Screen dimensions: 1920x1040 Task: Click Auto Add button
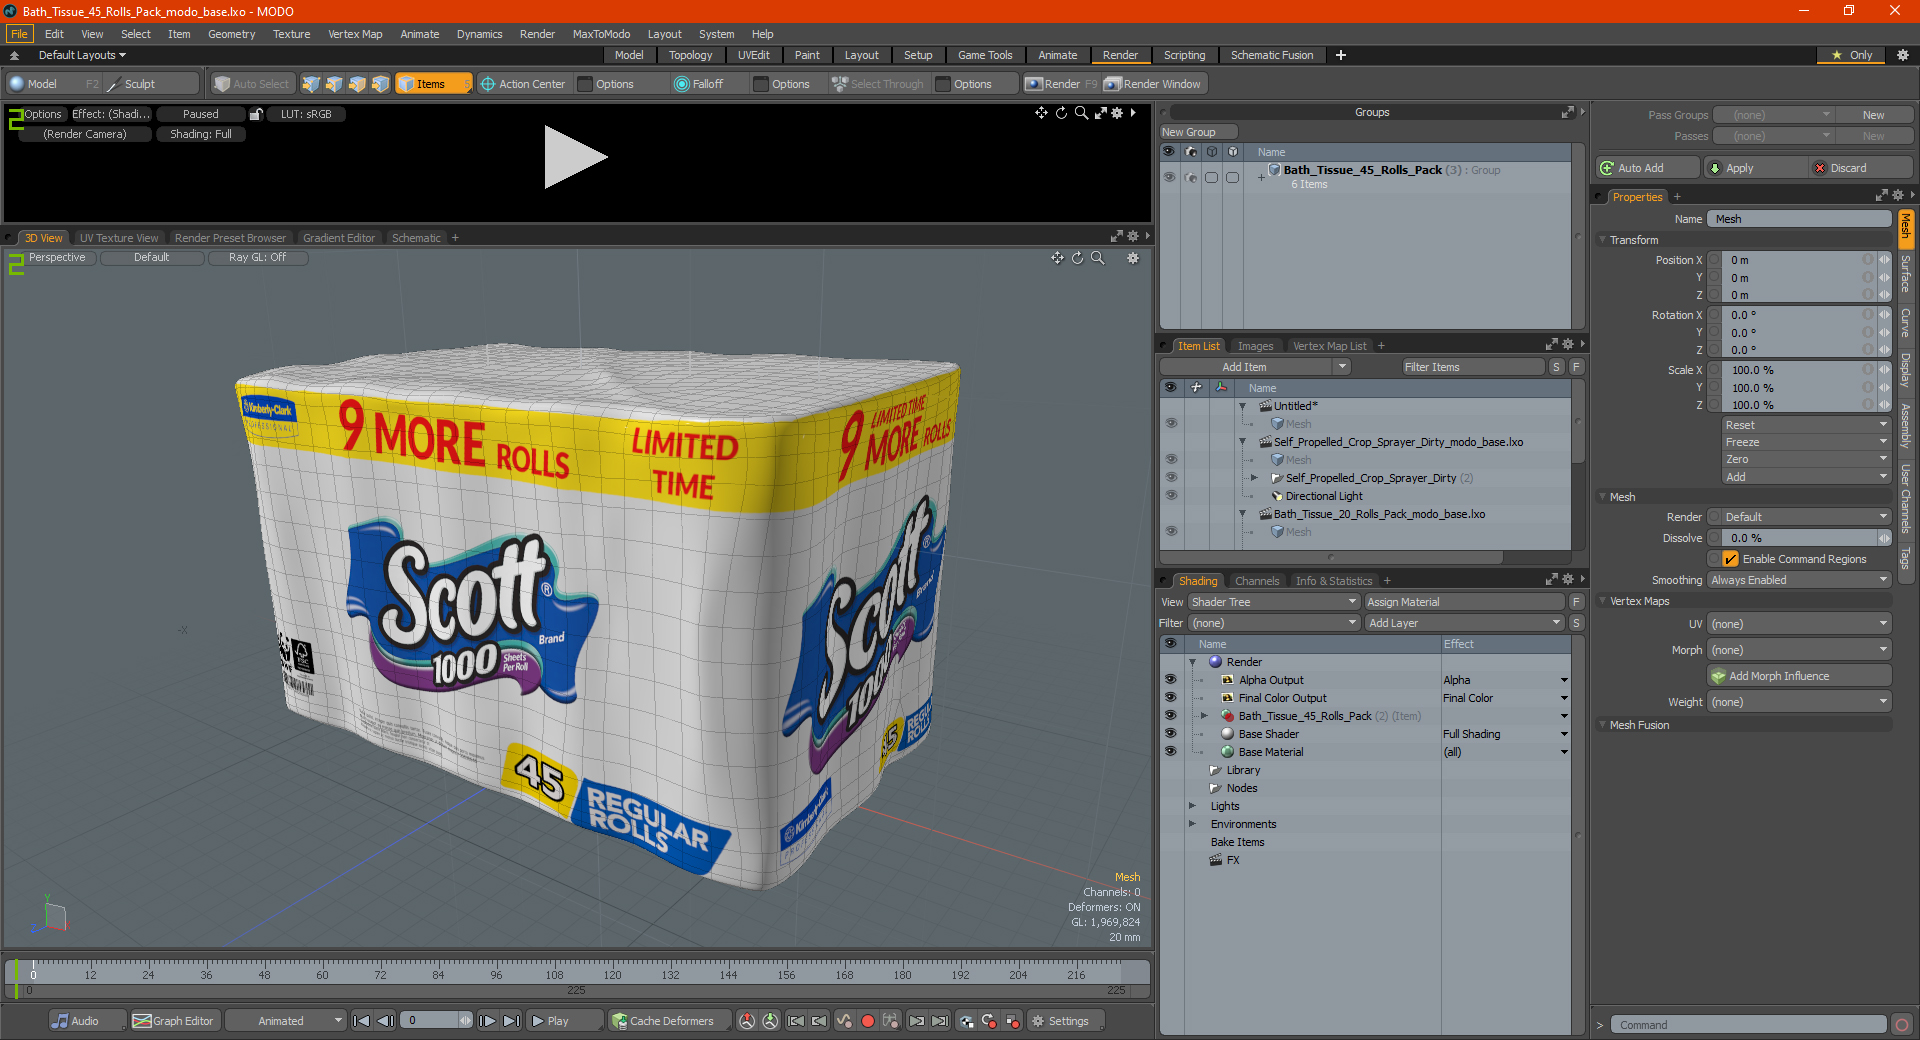[1648, 168]
